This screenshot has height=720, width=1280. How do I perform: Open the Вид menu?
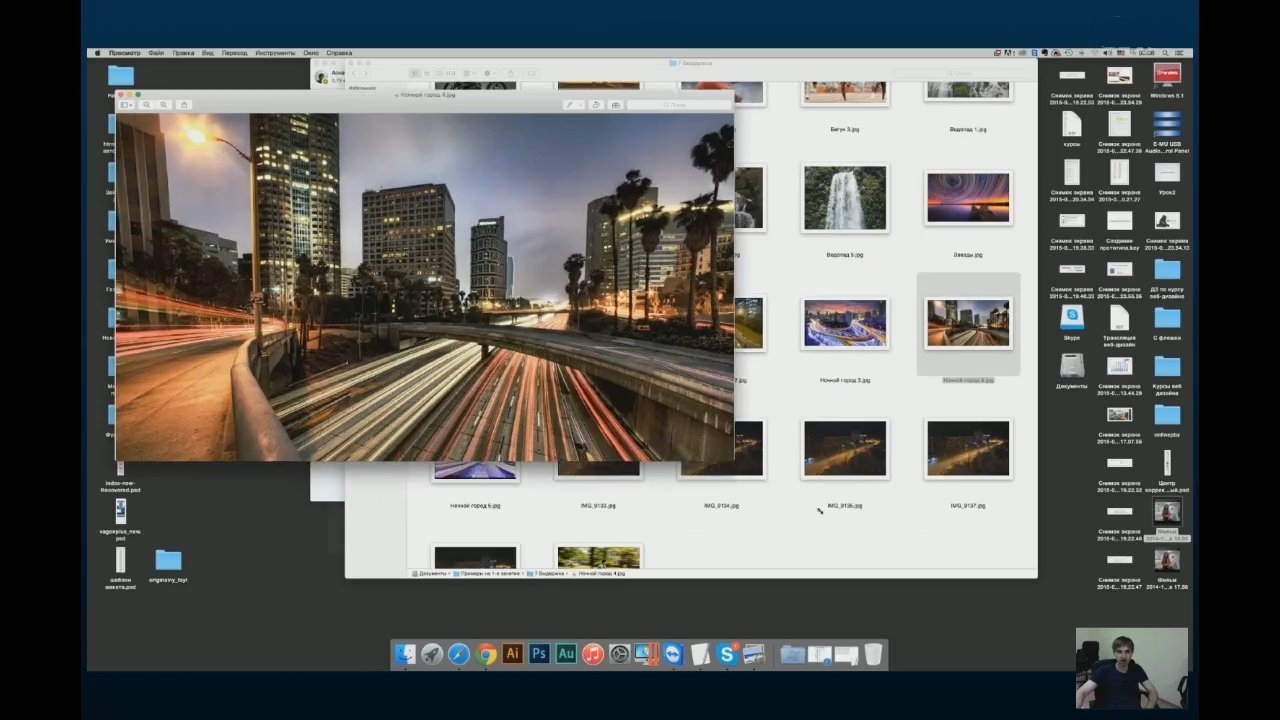coord(208,53)
